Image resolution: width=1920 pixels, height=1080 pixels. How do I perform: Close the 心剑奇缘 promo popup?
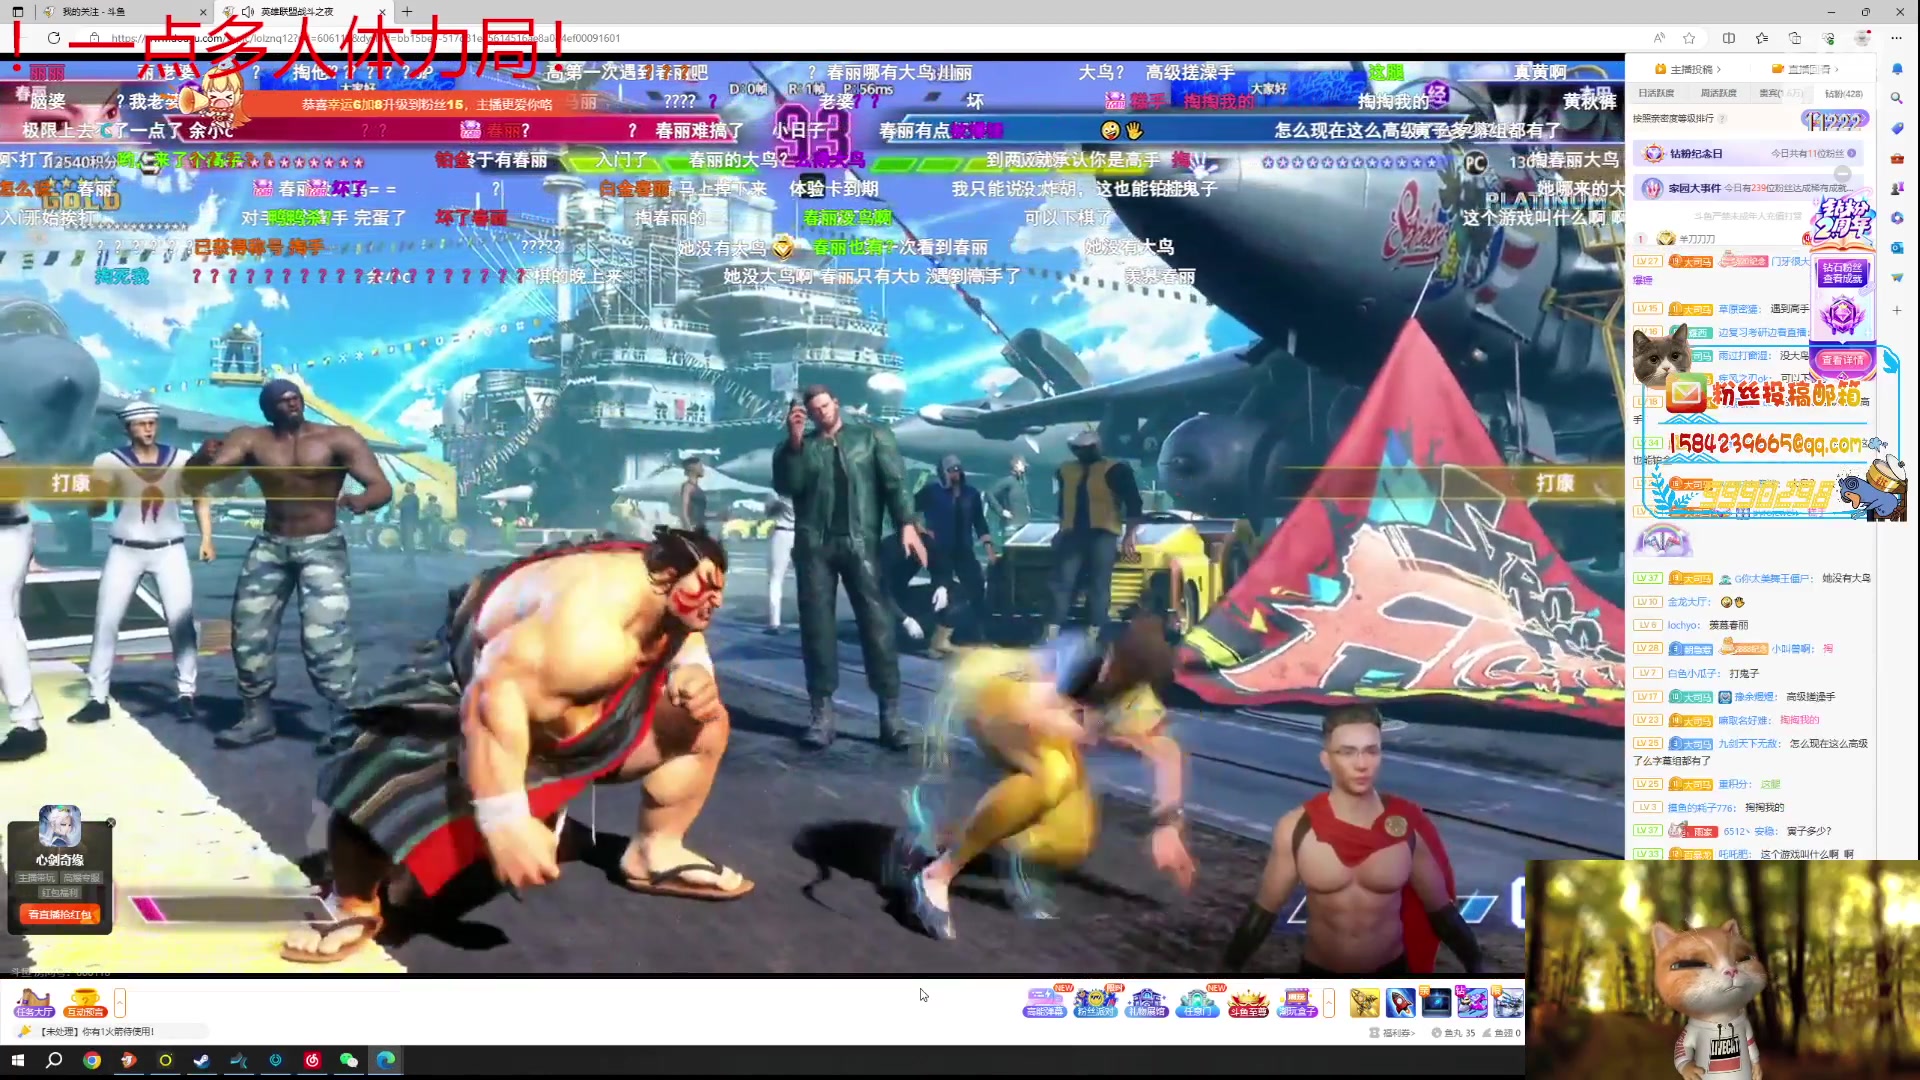click(x=111, y=823)
